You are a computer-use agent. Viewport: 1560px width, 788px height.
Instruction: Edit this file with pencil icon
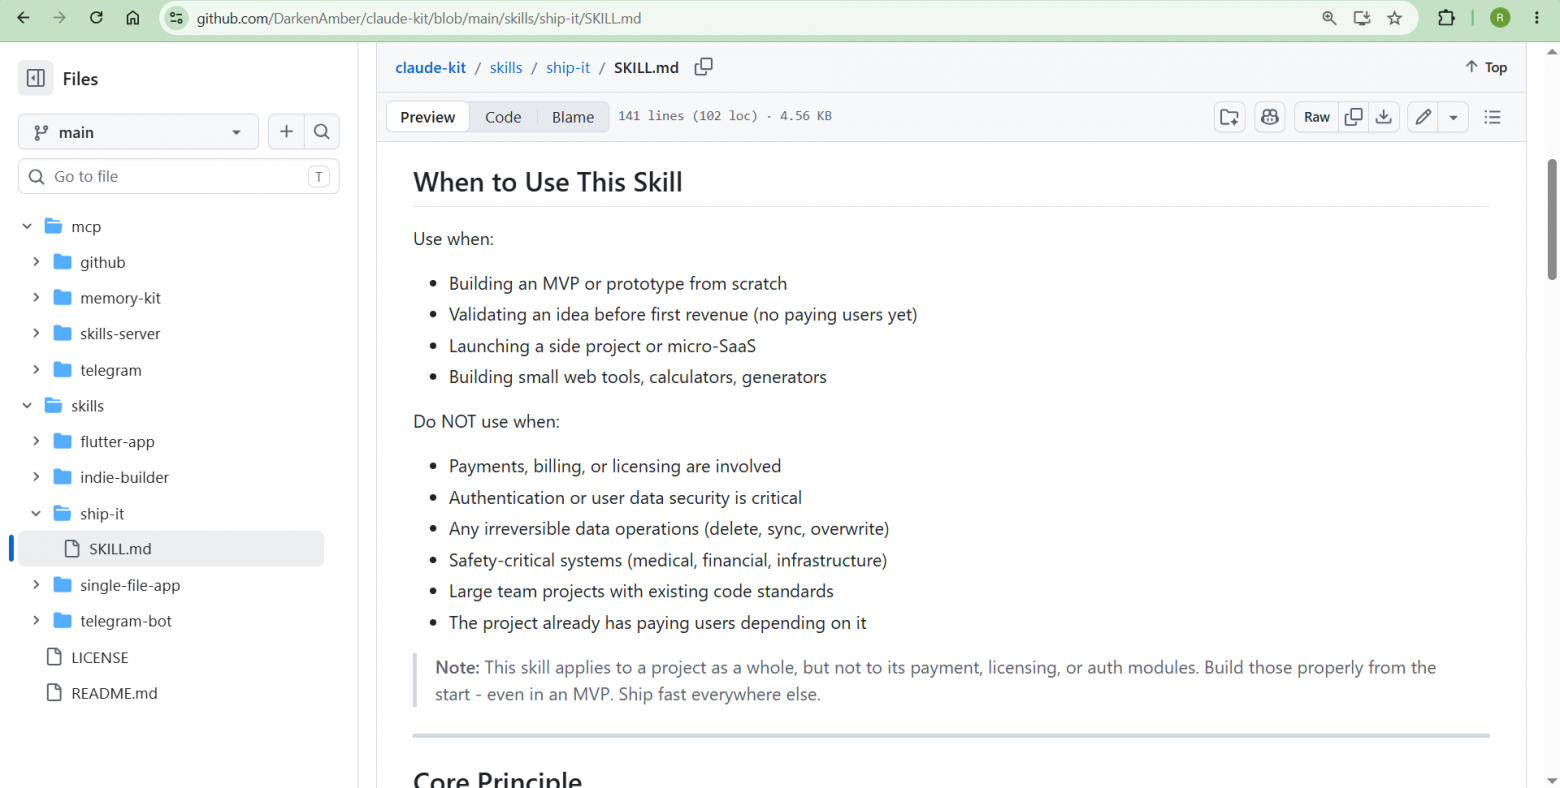[x=1423, y=117]
